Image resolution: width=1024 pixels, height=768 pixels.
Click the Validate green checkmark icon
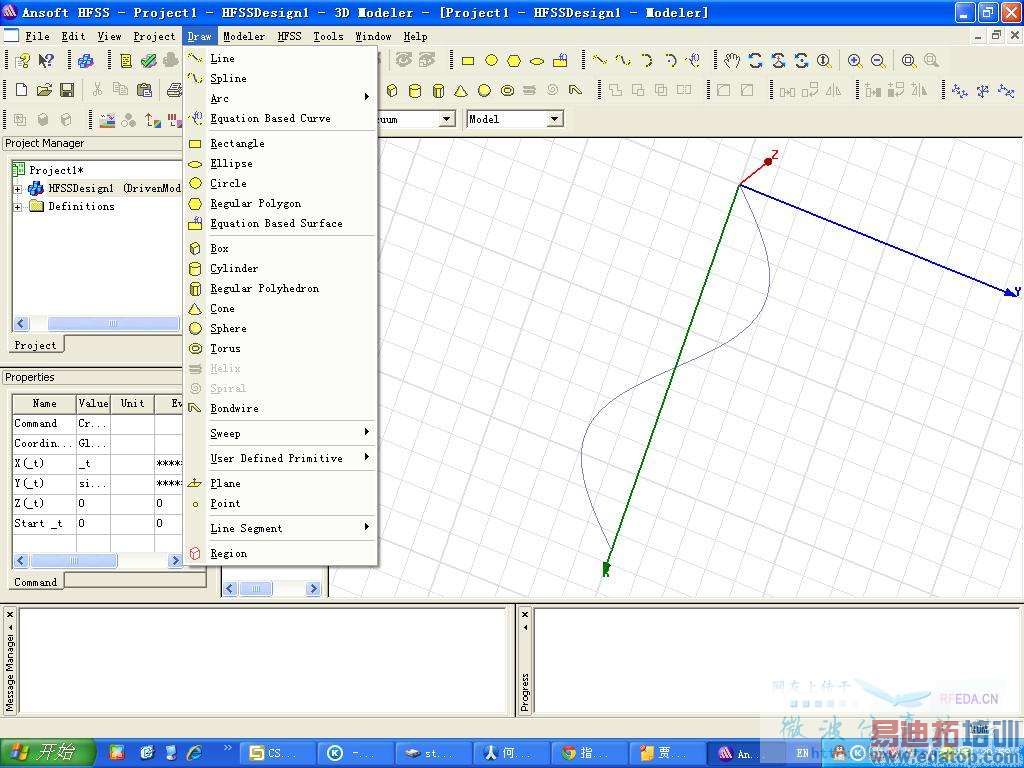point(148,61)
